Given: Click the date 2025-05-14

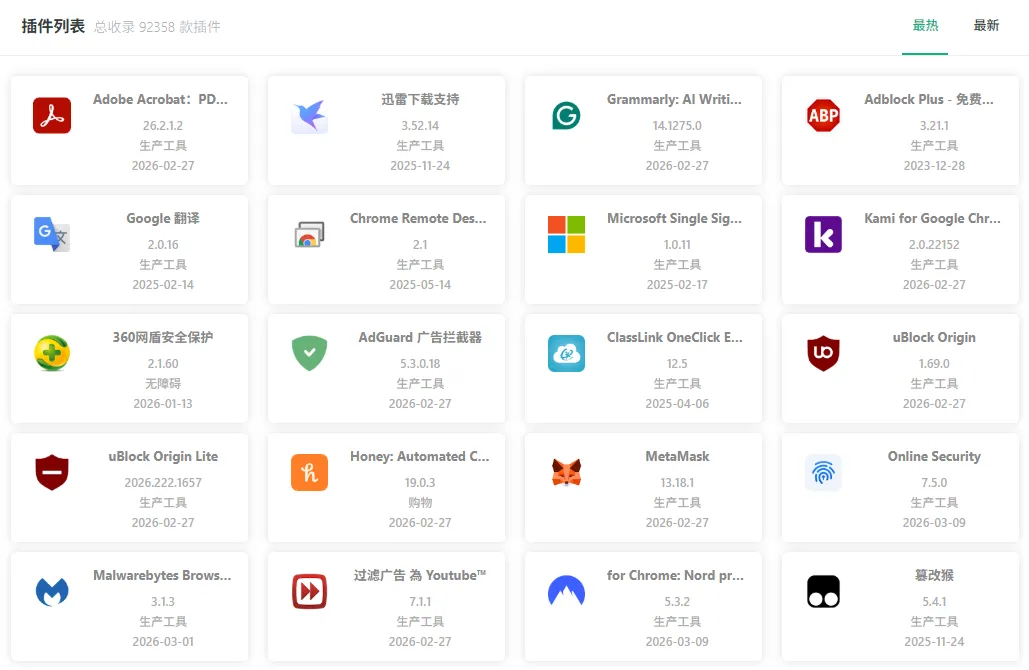Looking at the screenshot, I should (420, 285).
